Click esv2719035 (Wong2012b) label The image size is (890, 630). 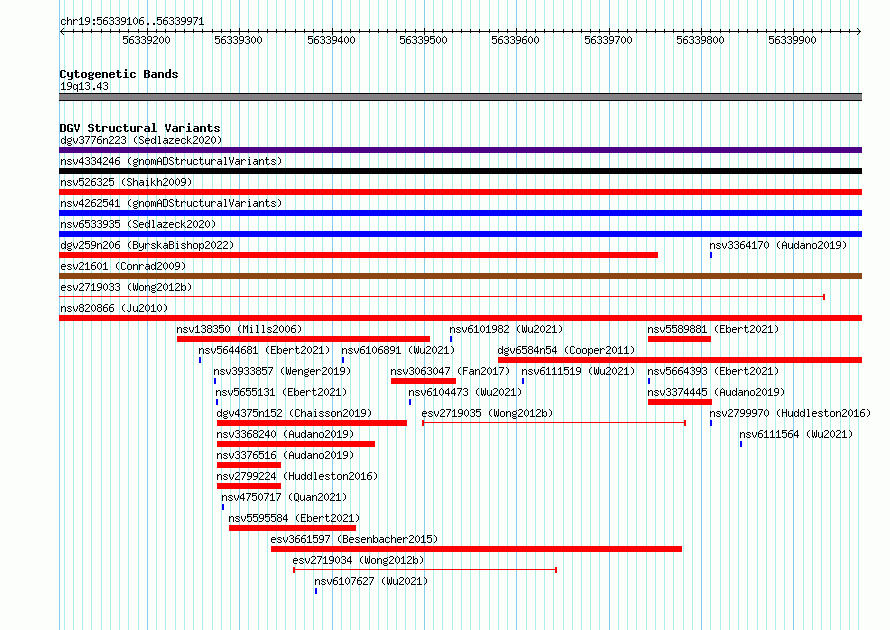point(487,413)
